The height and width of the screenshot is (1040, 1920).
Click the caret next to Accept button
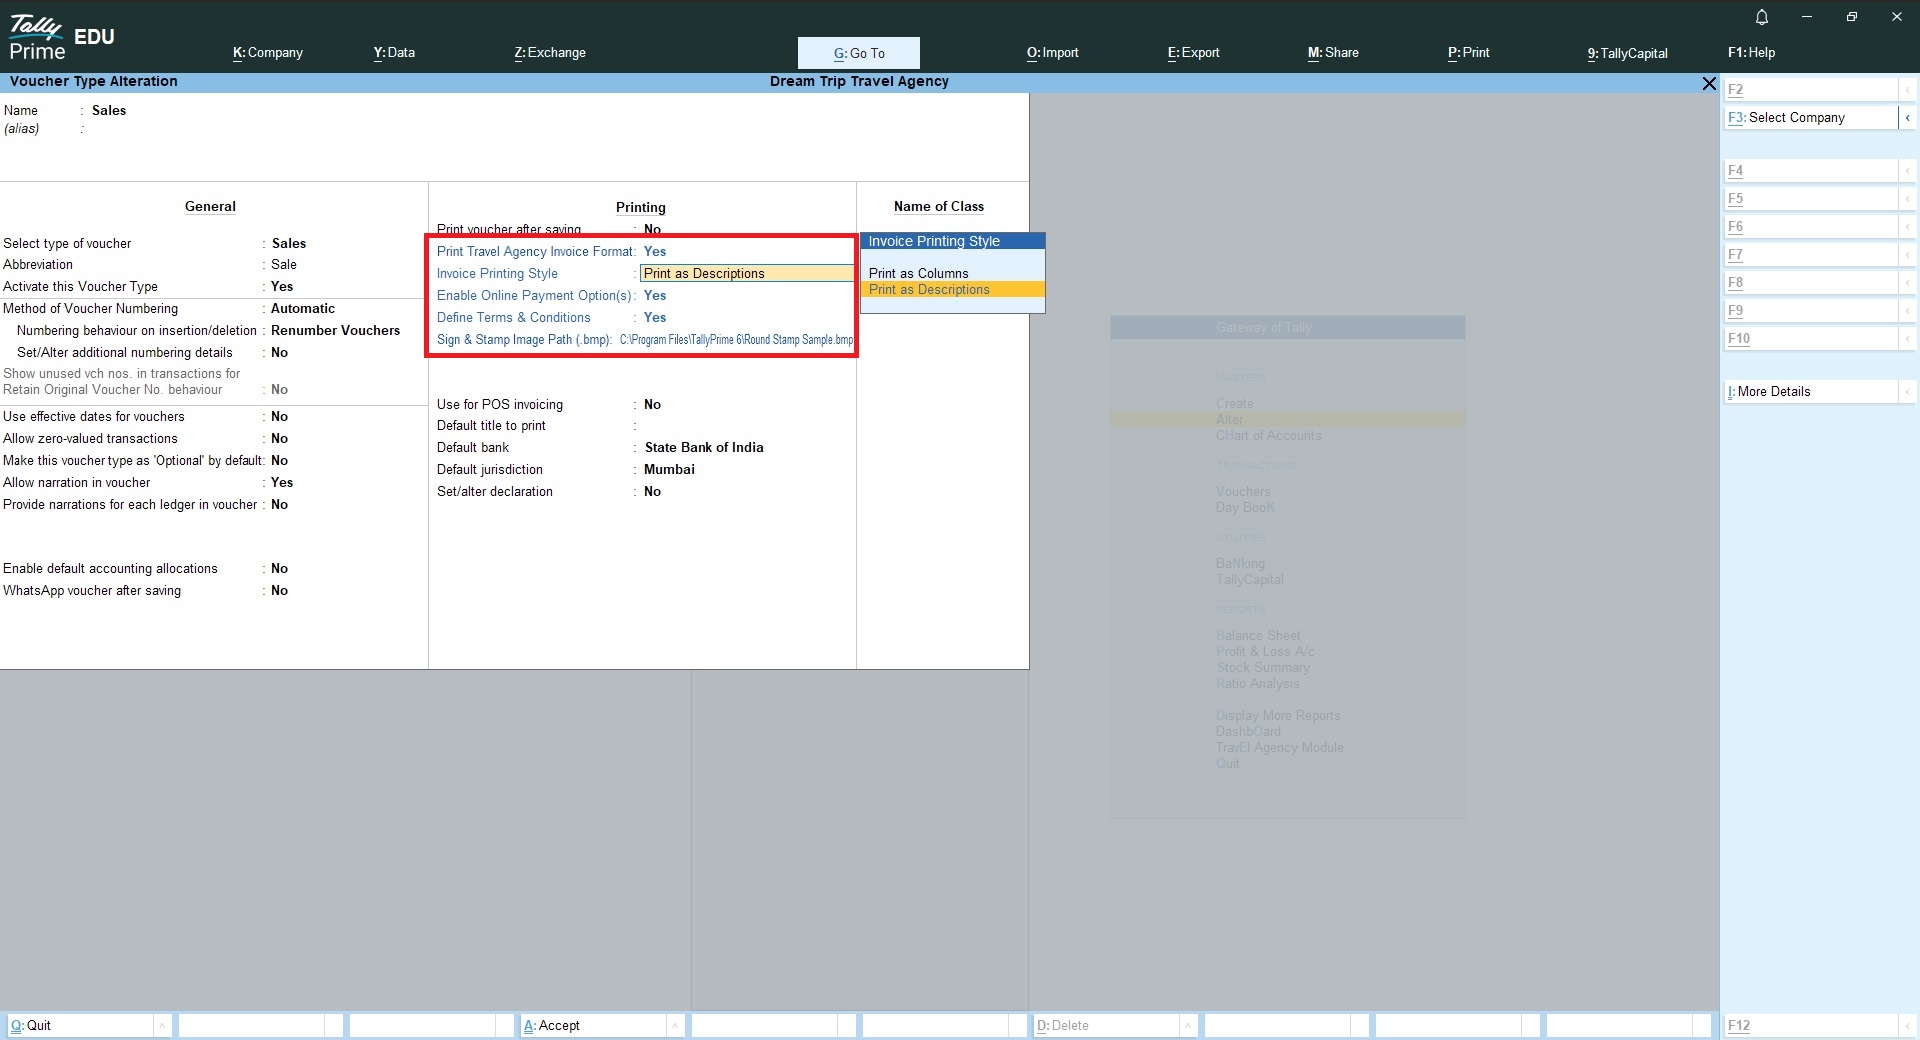(x=675, y=1026)
